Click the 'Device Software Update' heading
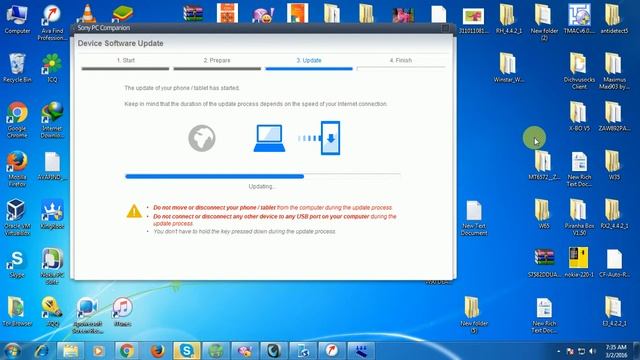The height and width of the screenshot is (360, 640). [x=120, y=43]
